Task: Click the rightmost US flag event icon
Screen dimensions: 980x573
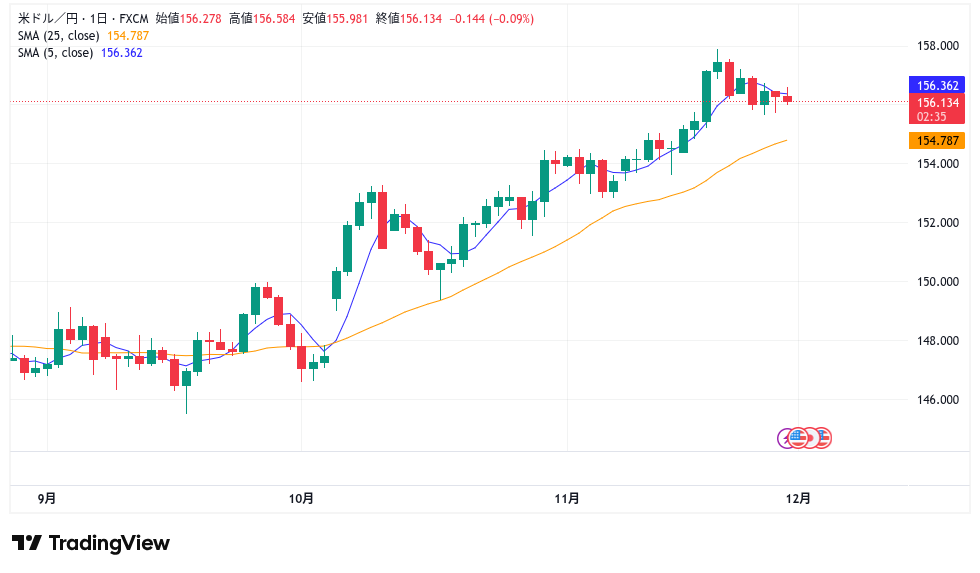Action: pyautogui.click(x=823, y=438)
